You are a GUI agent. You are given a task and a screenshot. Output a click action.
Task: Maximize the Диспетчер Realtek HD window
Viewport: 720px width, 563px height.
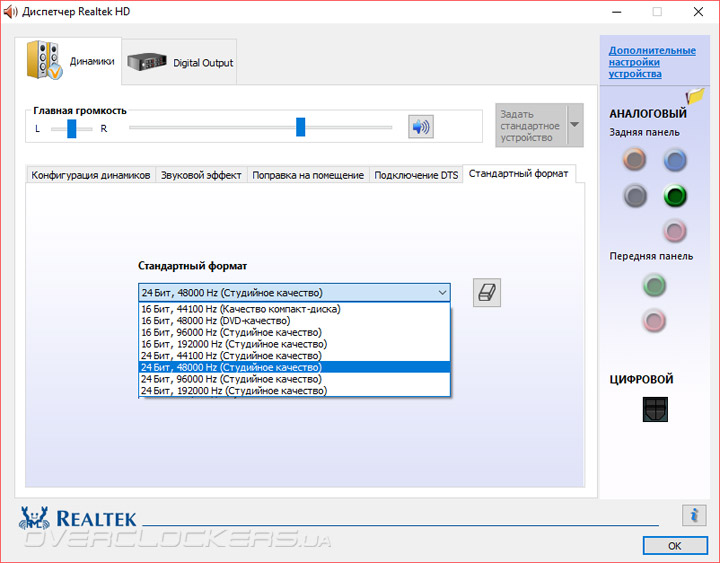coord(657,11)
